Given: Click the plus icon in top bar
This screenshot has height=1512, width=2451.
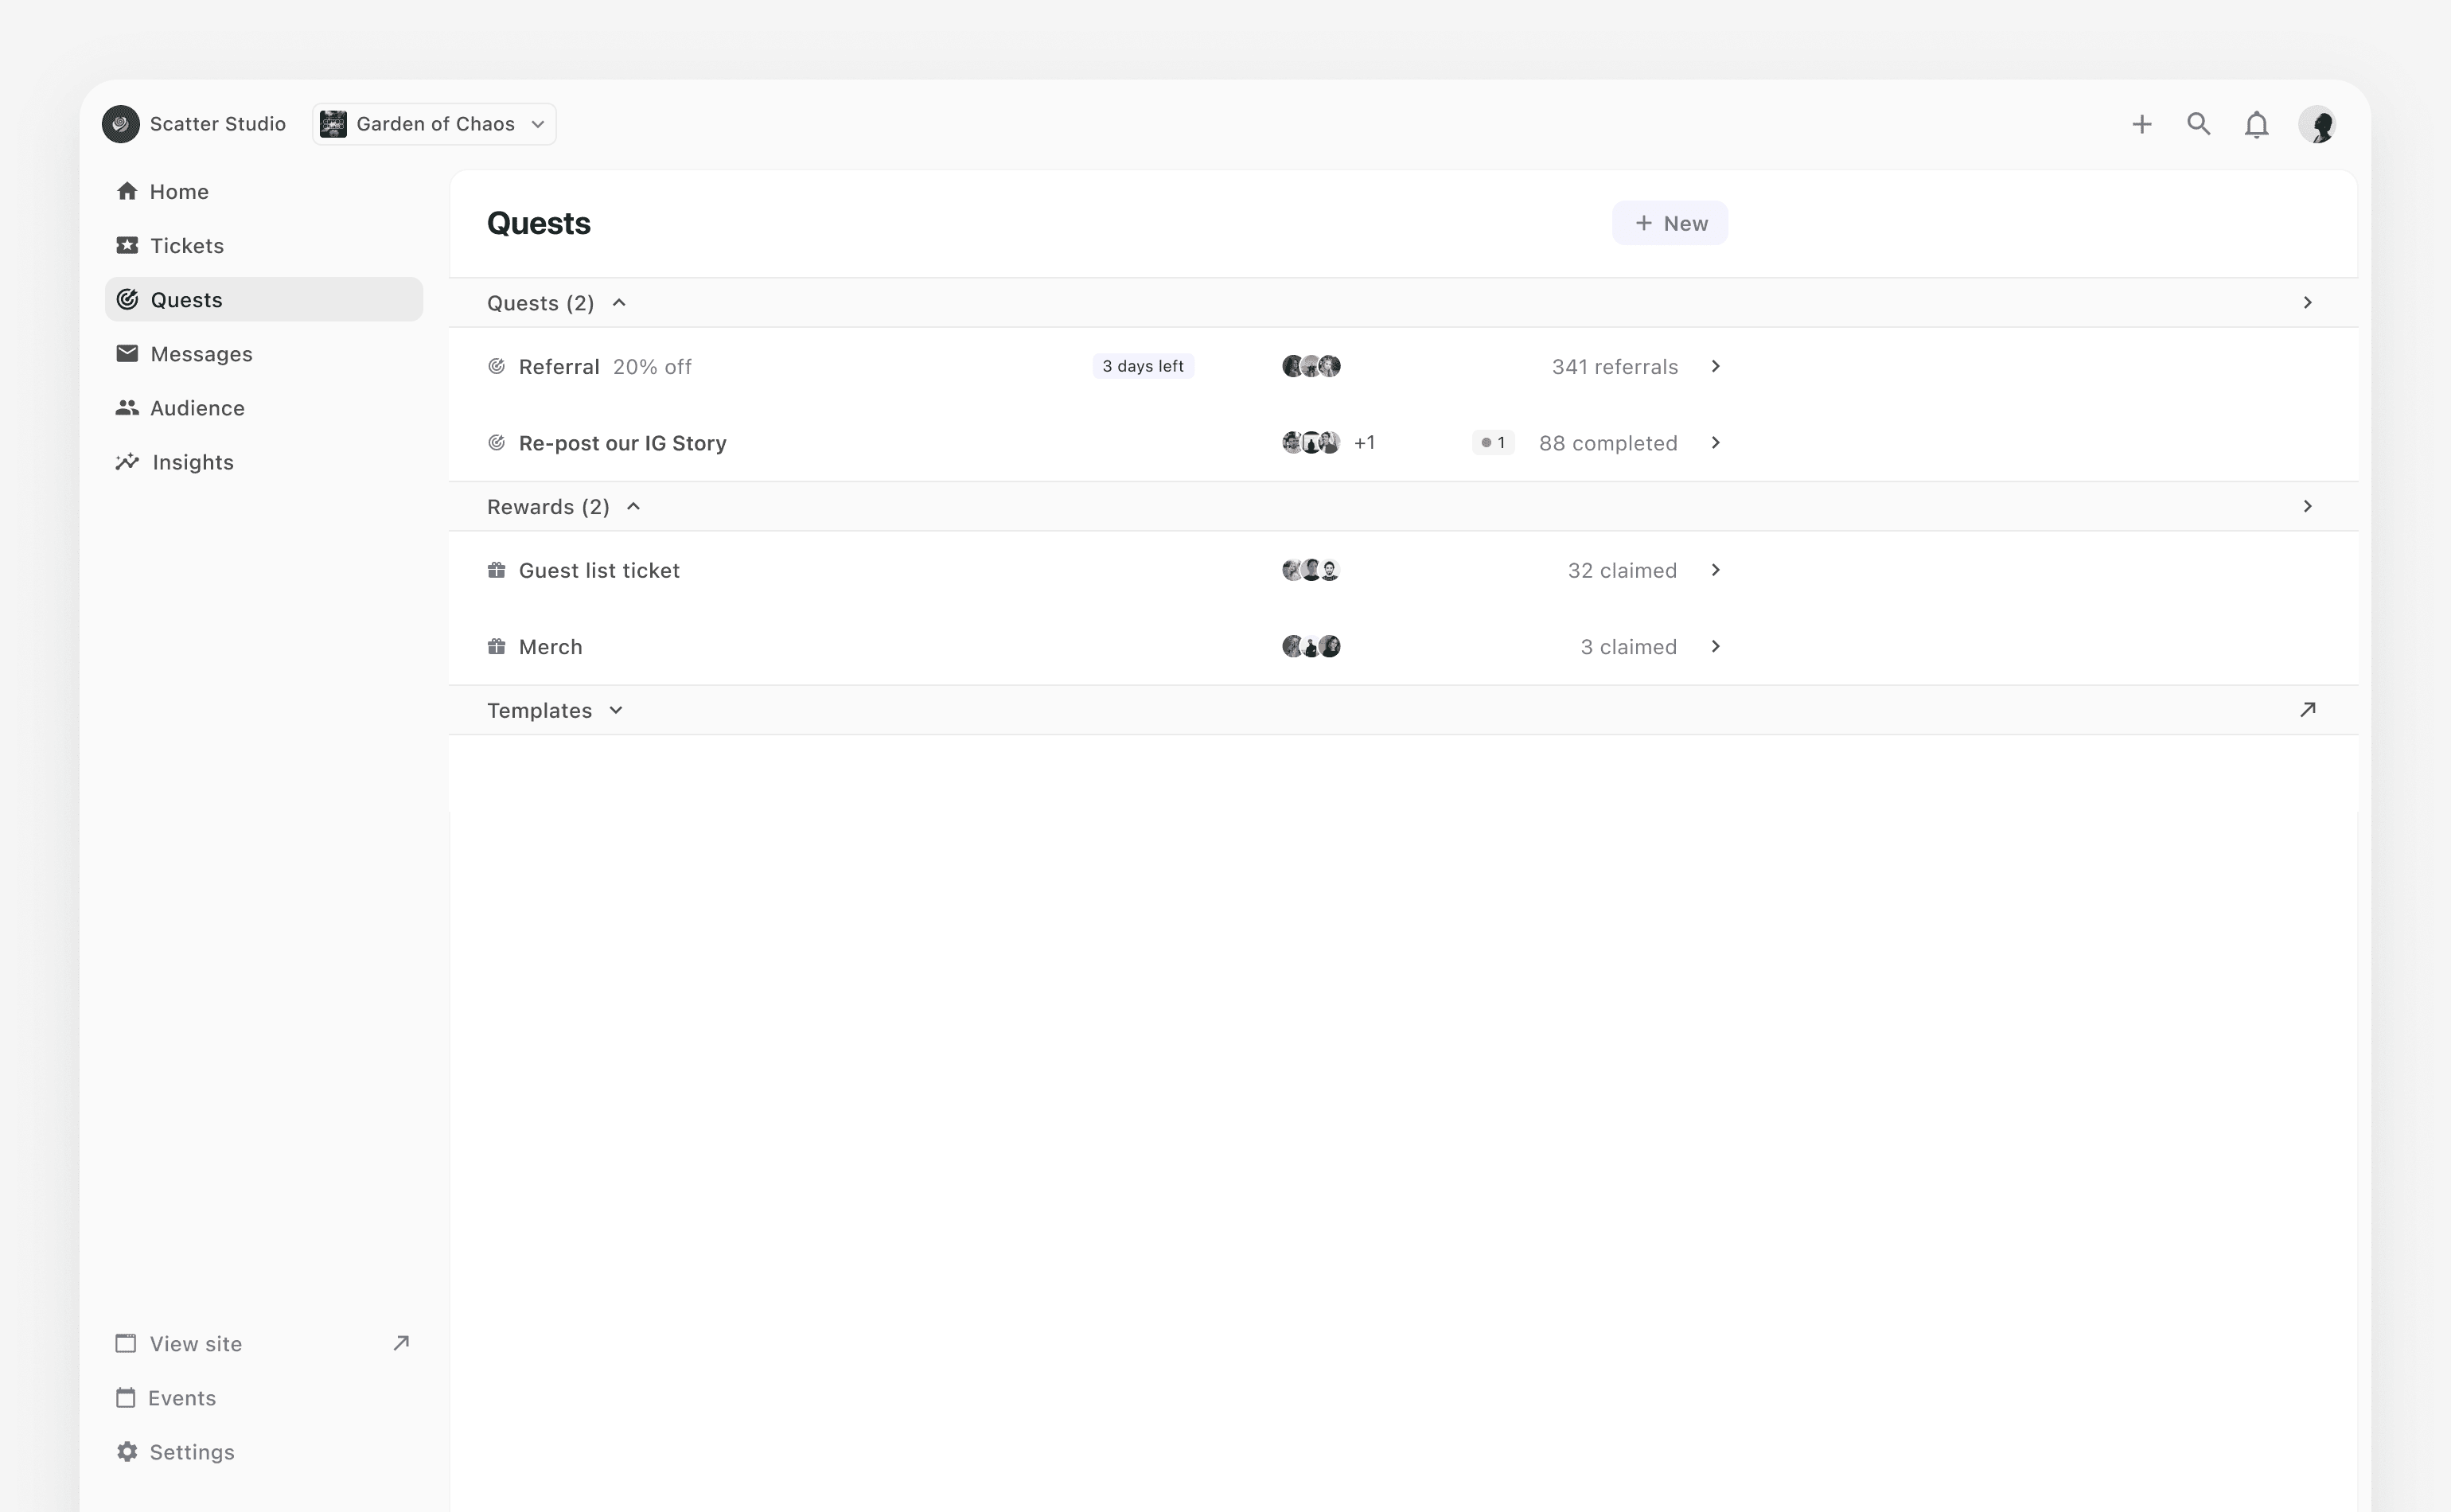Looking at the screenshot, I should coord(2141,124).
